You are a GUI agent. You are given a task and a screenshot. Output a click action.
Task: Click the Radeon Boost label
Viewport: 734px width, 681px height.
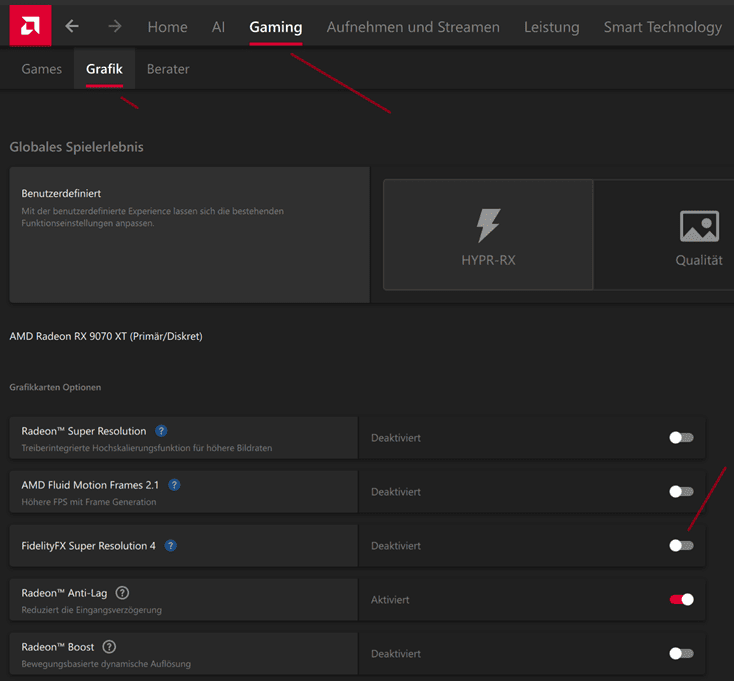coord(58,647)
